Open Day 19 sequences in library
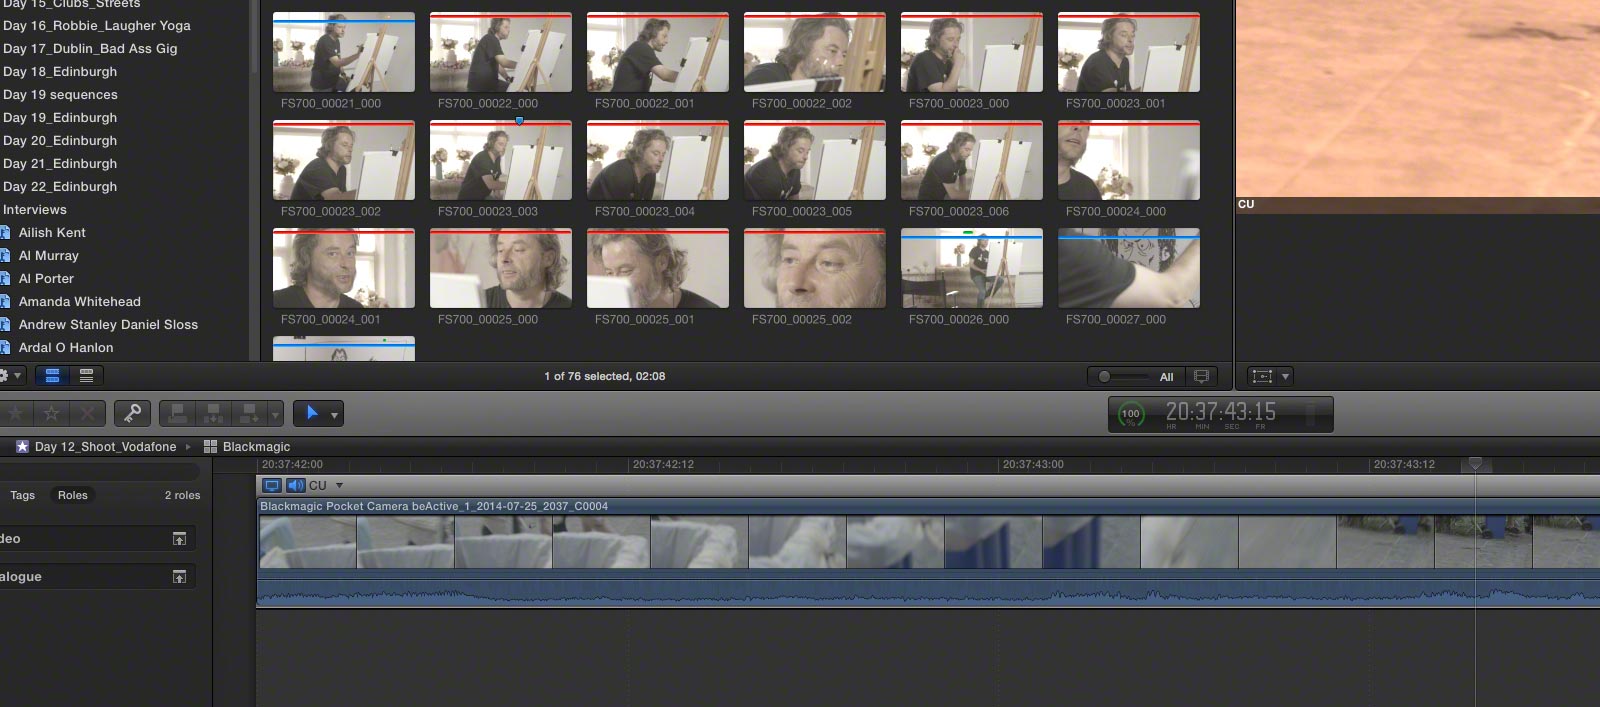Viewport: 1600px width, 707px height. click(60, 95)
